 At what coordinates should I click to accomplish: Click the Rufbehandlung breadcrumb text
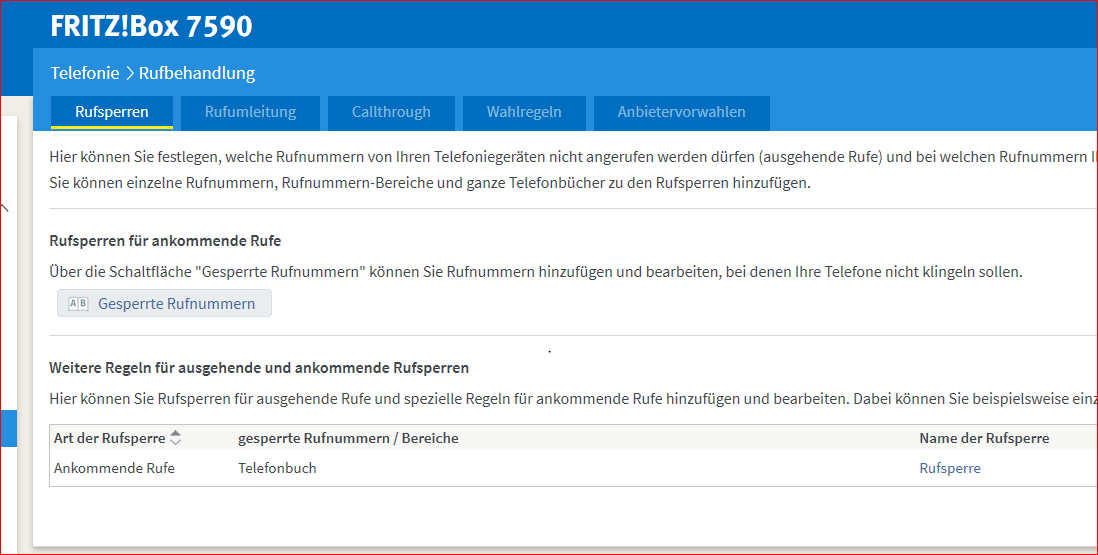[x=197, y=73]
